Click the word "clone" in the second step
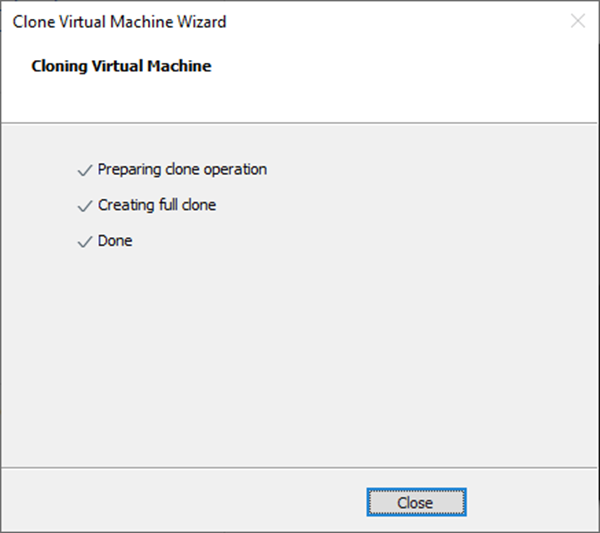The image size is (600, 533). pos(200,206)
